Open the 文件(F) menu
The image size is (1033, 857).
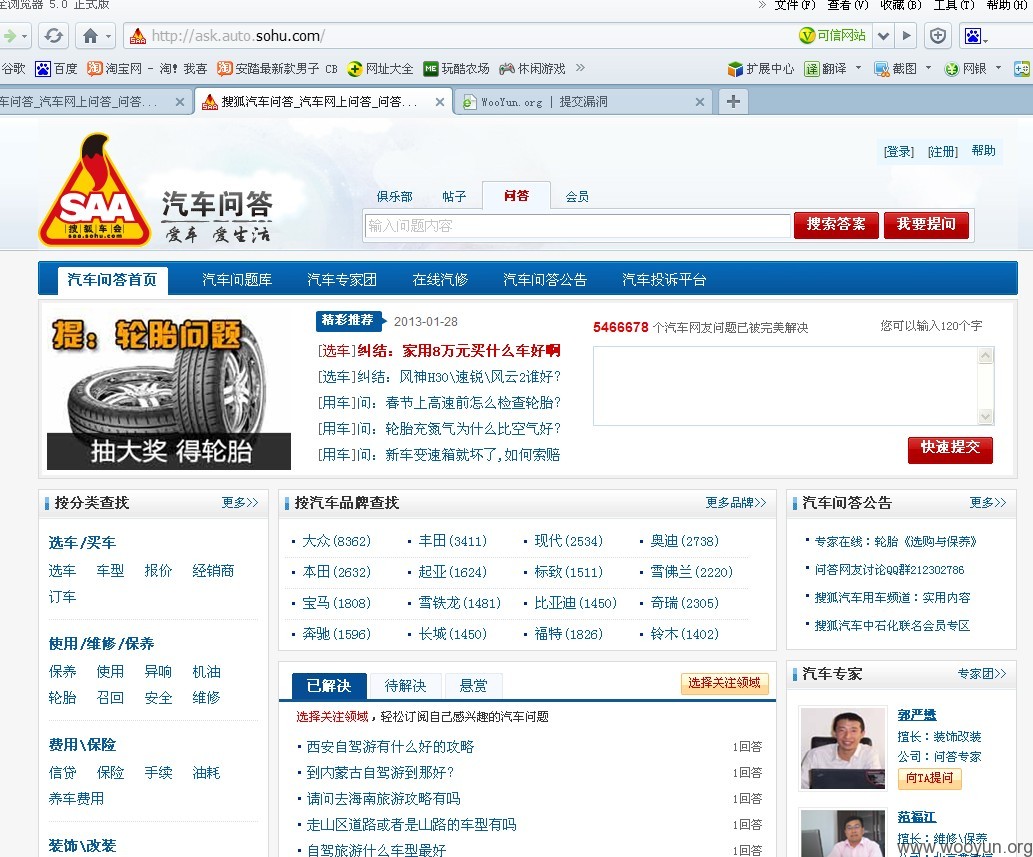[x=795, y=5]
